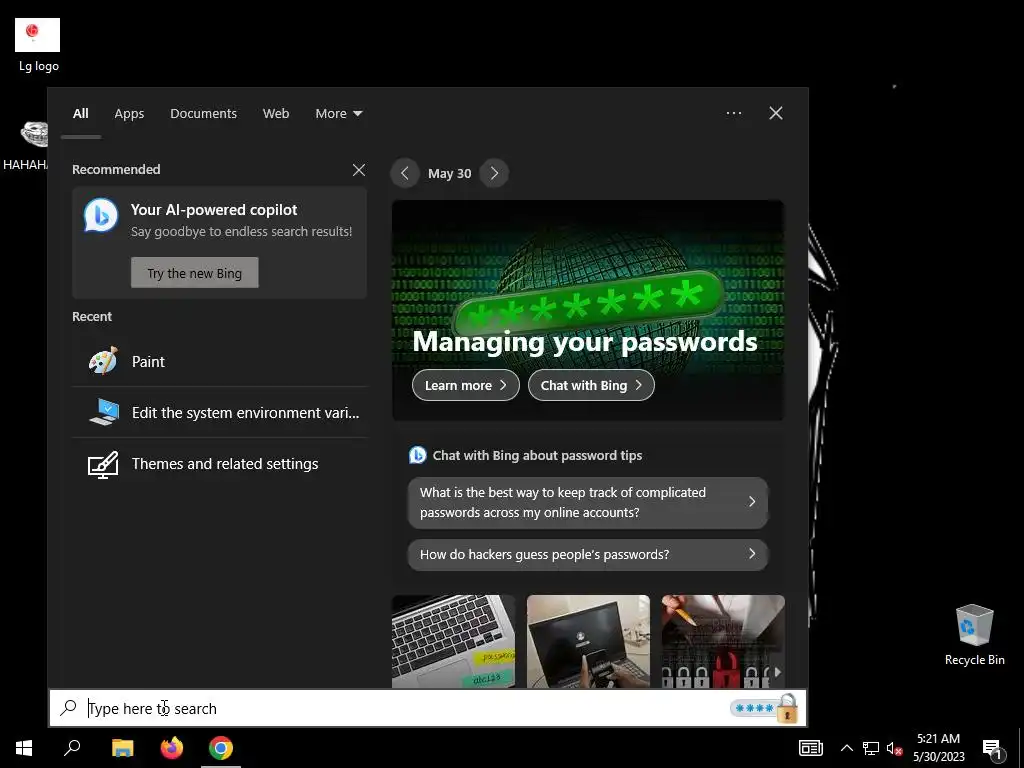
Task: Select the Recycle Bin desktop icon
Action: coord(974,635)
